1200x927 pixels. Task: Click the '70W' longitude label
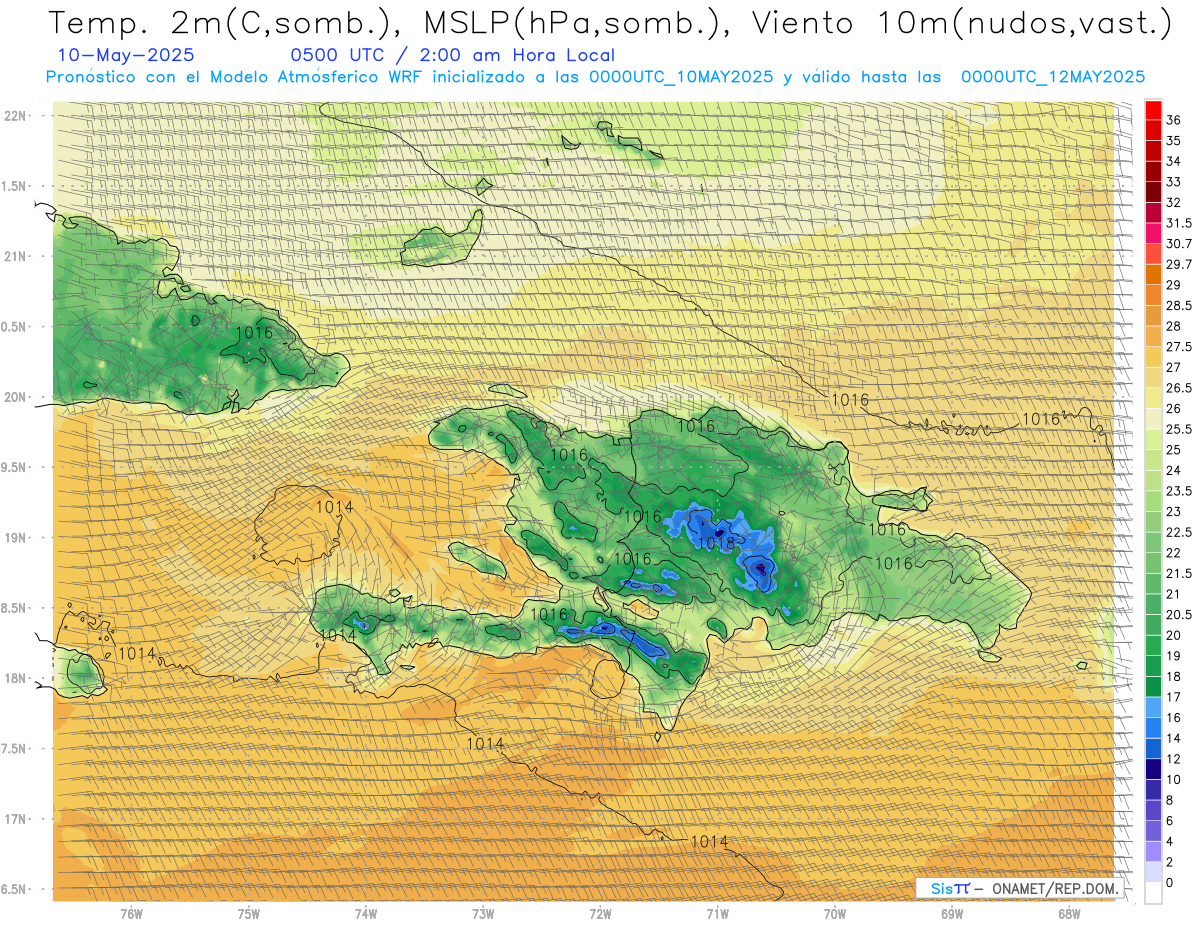pyautogui.click(x=835, y=914)
